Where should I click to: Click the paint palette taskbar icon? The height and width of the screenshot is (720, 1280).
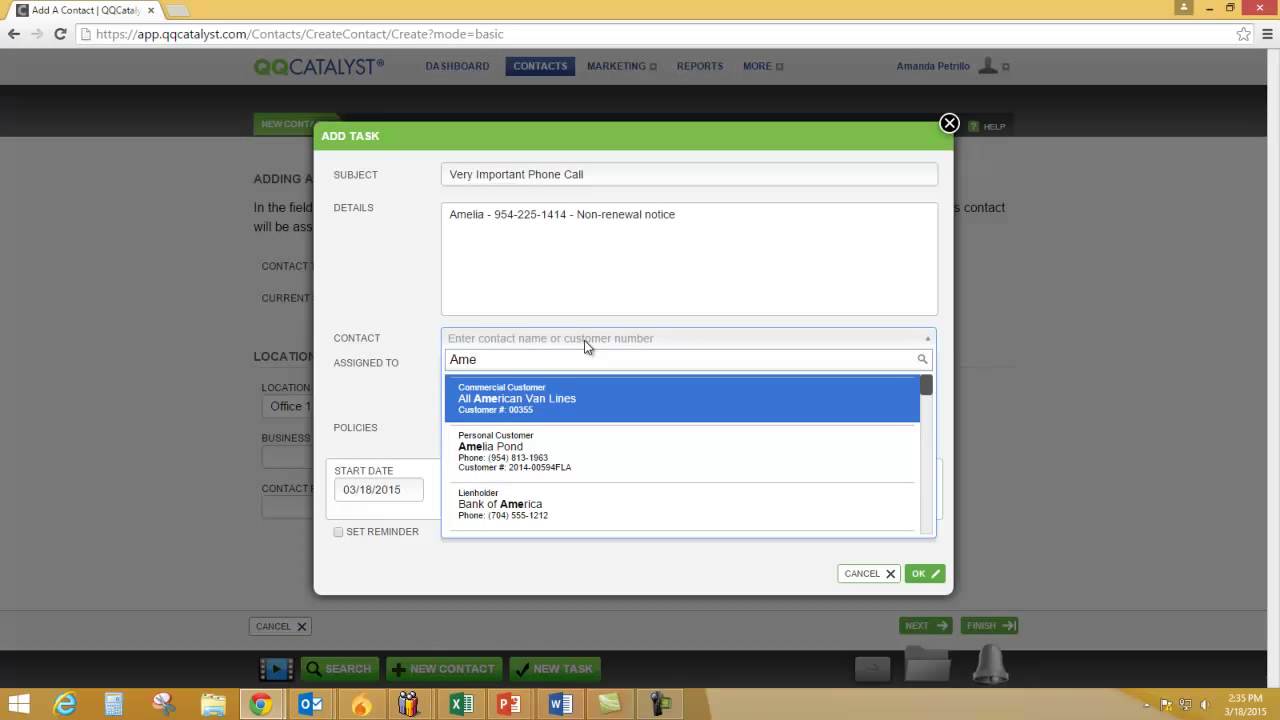pos(163,704)
